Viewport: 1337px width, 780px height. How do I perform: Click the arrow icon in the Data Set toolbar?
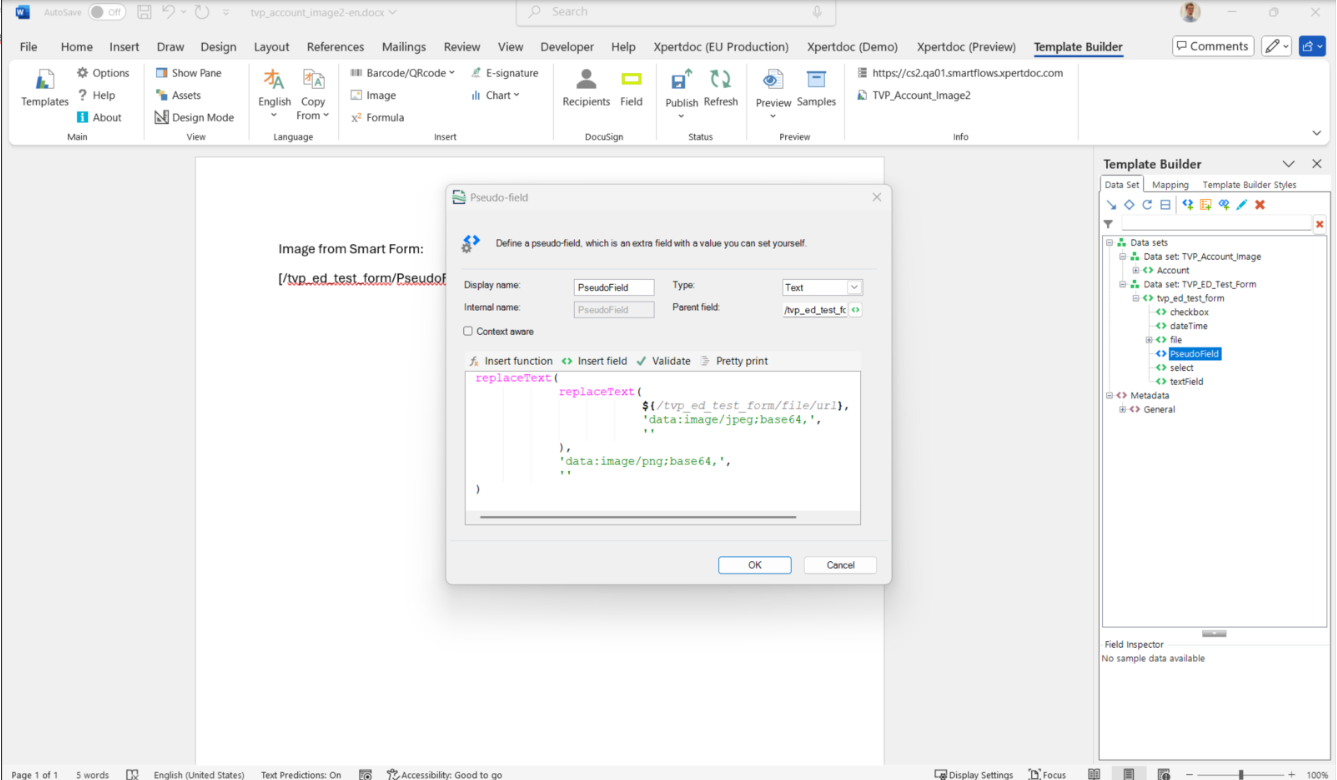point(1111,204)
